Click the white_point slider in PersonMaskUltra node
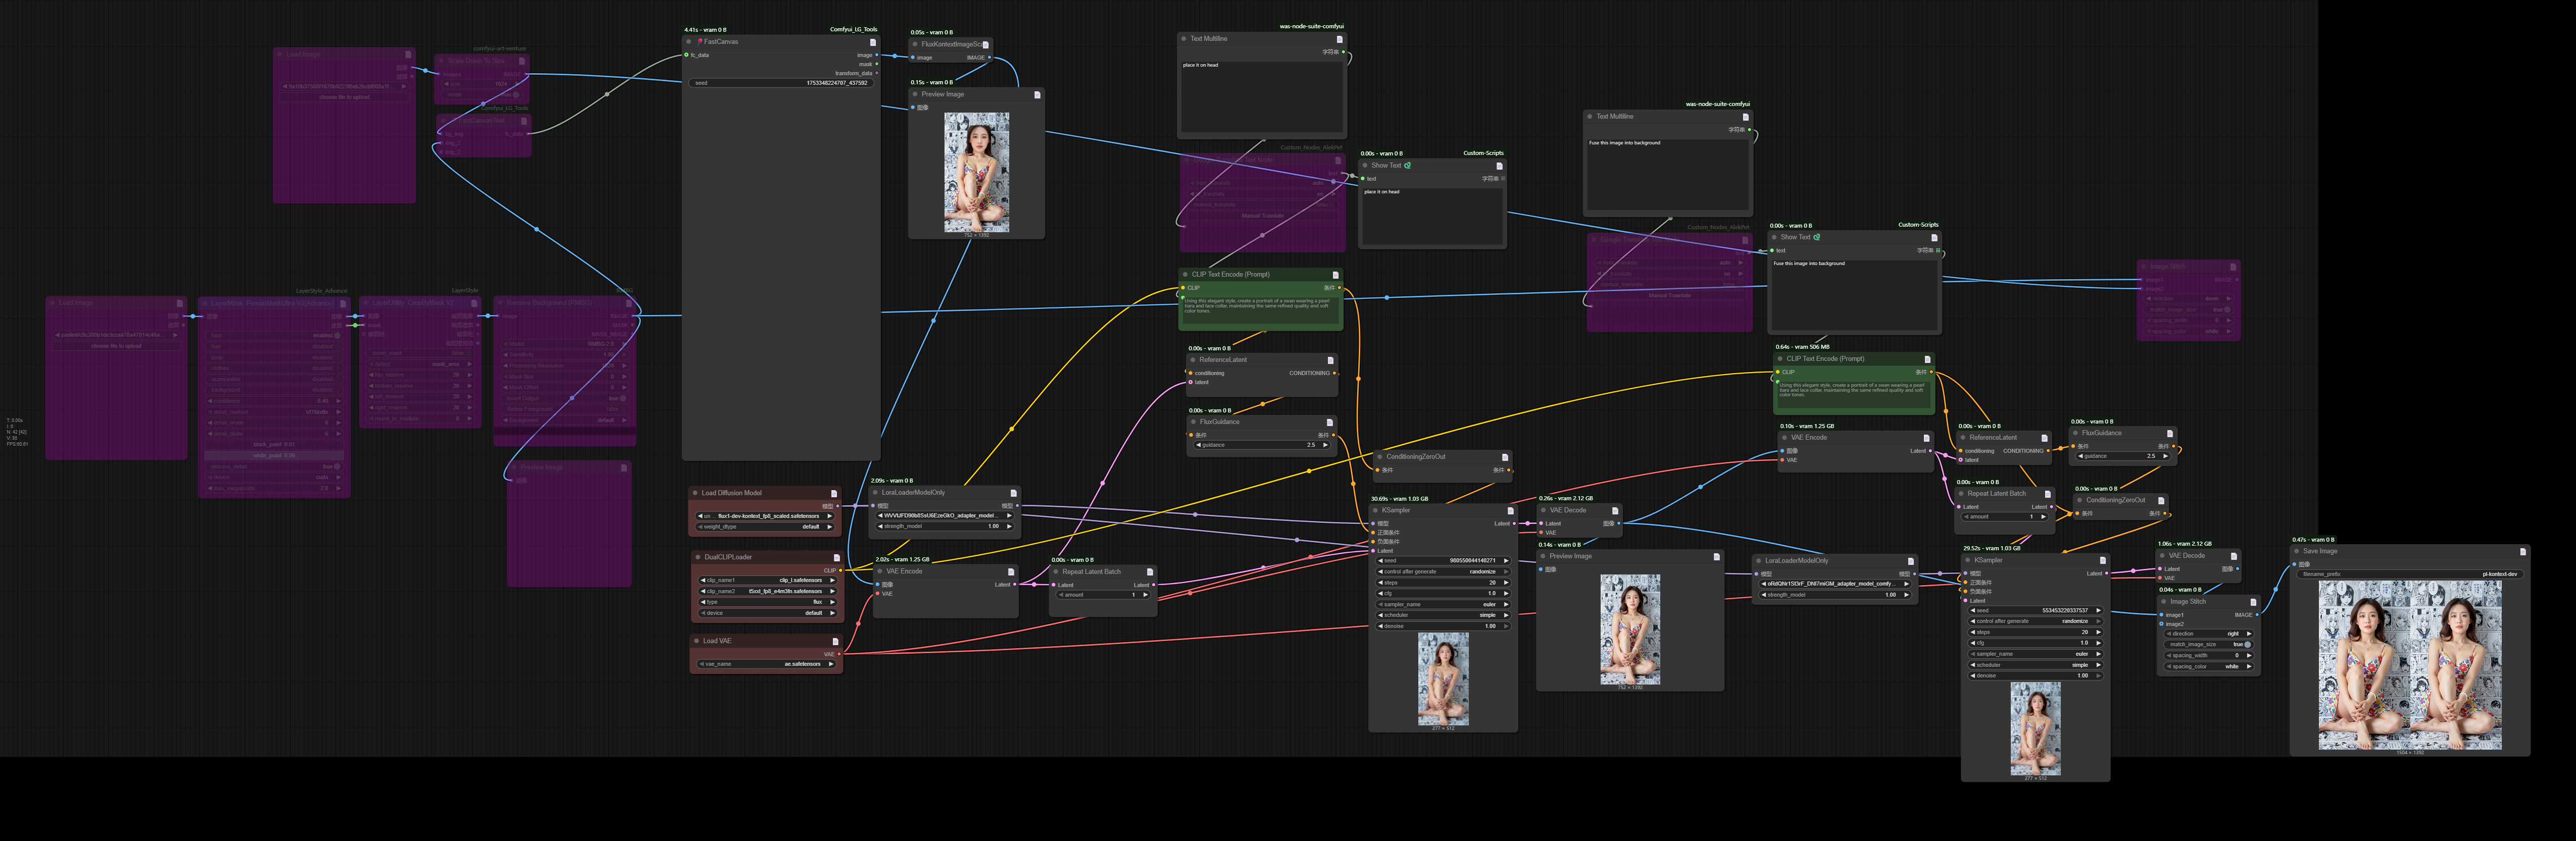This screenshot has height=841, width=2576. click(275, 455)
